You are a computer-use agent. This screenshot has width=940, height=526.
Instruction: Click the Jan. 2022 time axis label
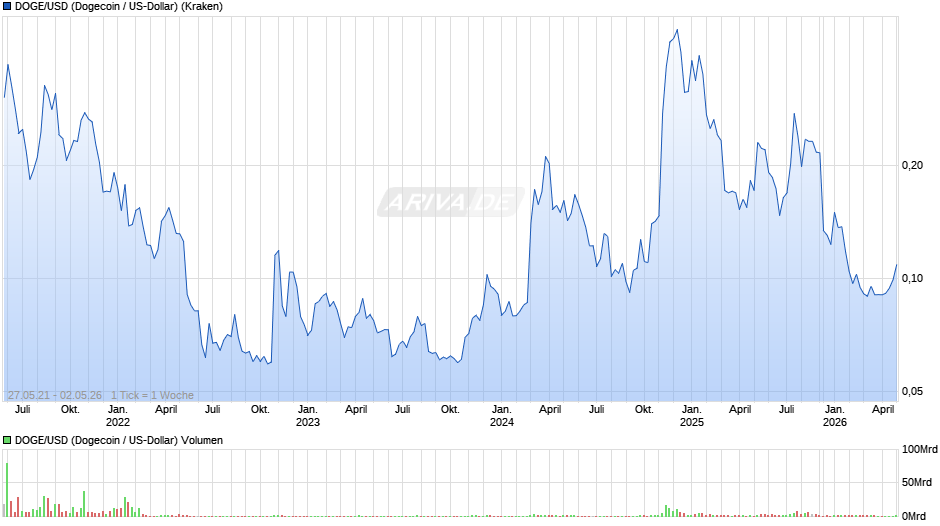pyautogui.click(x=118, y=416)
